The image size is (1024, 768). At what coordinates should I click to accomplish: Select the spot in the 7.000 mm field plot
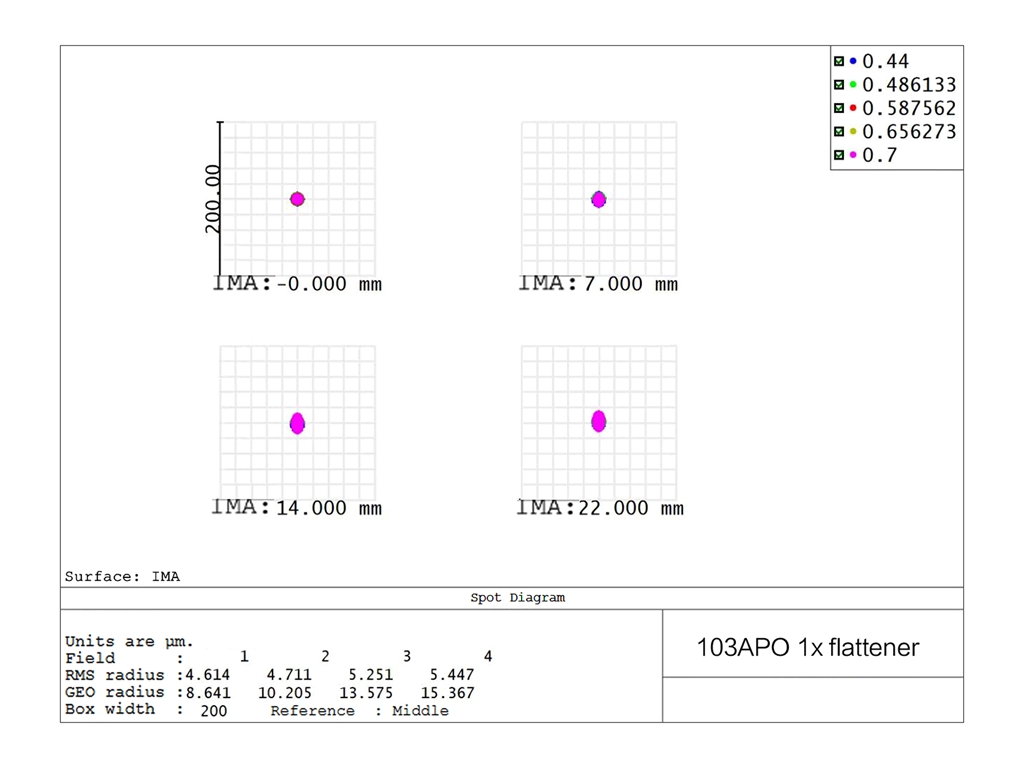(598, 199)
